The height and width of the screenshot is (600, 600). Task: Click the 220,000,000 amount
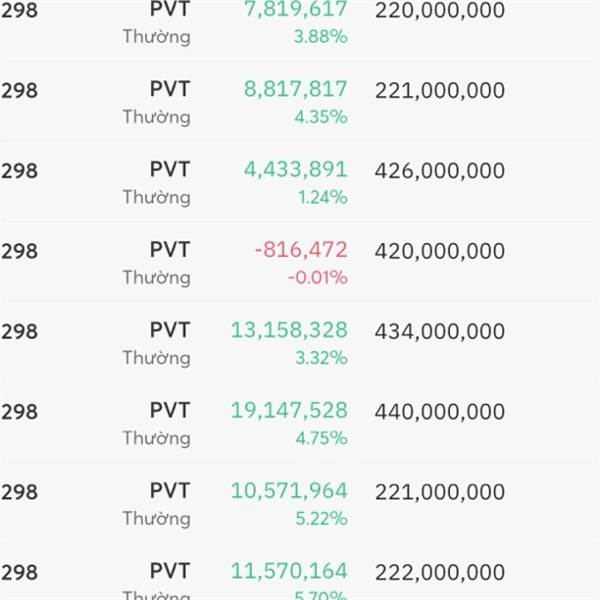point(439,11)
